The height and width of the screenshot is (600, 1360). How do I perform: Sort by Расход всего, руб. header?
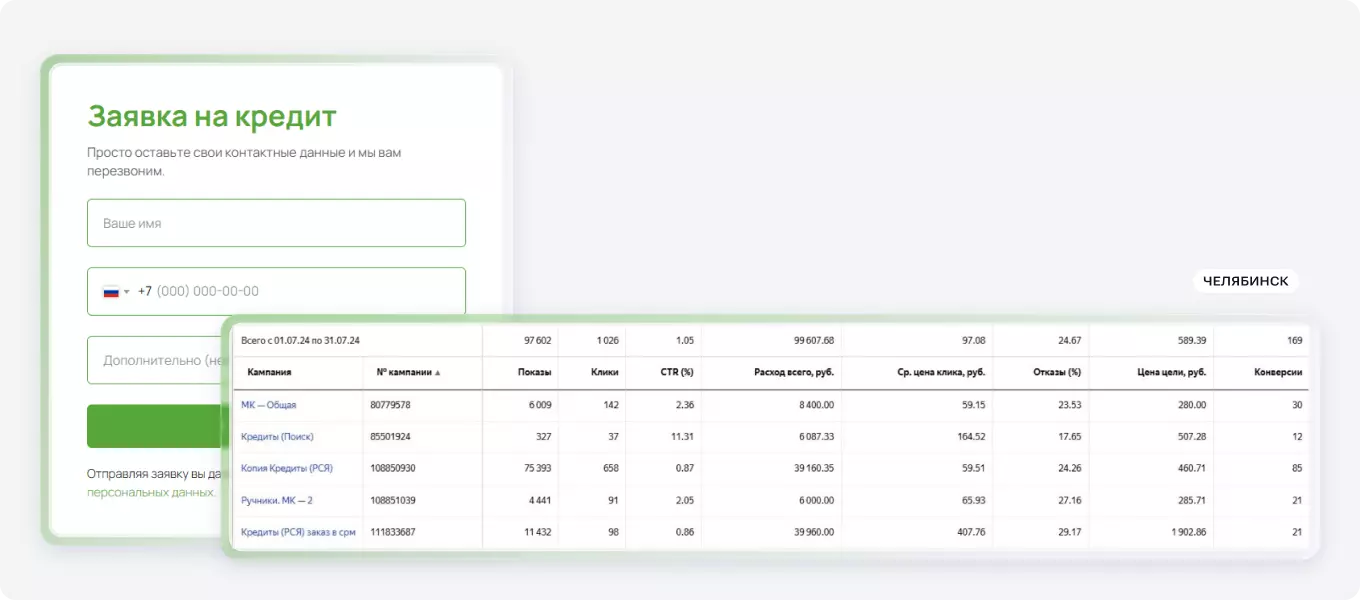coord(794,372)
